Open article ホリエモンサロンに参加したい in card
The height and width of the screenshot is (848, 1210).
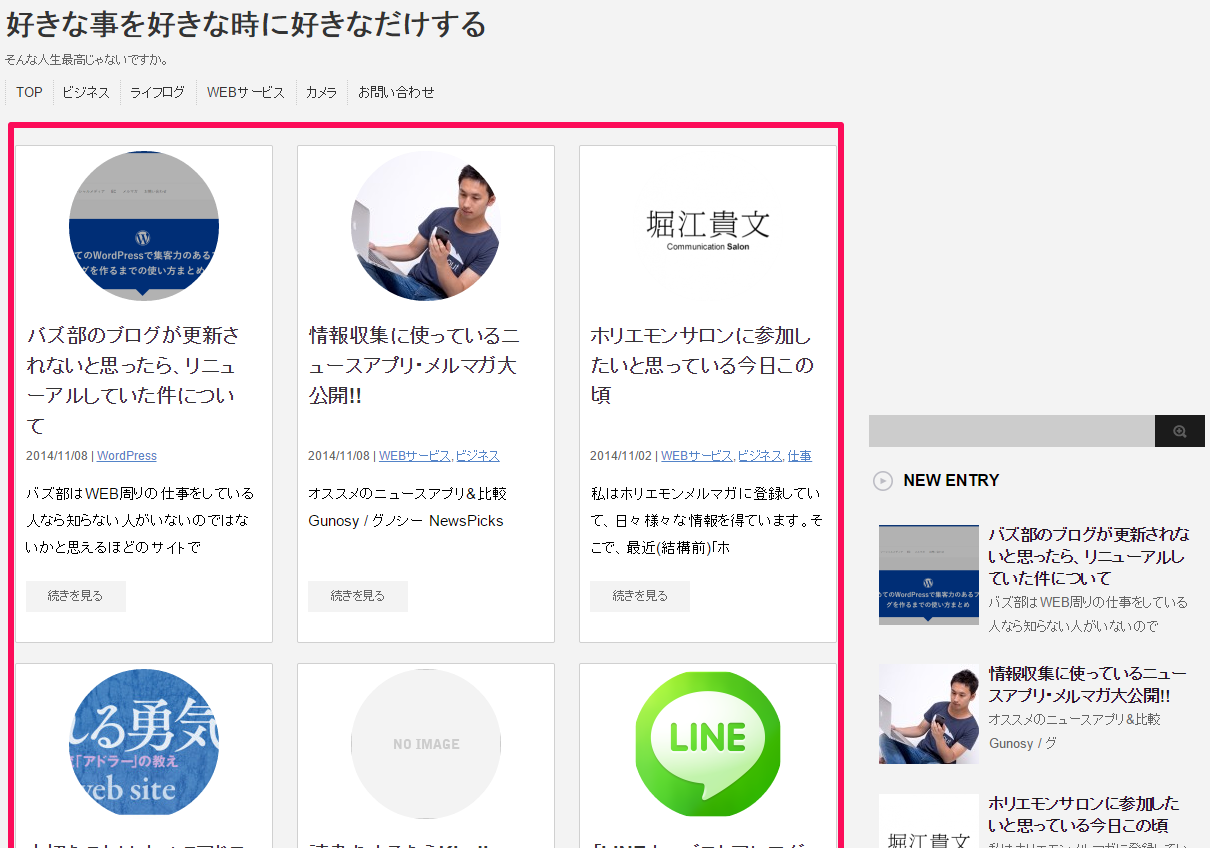tap(701, 365)
